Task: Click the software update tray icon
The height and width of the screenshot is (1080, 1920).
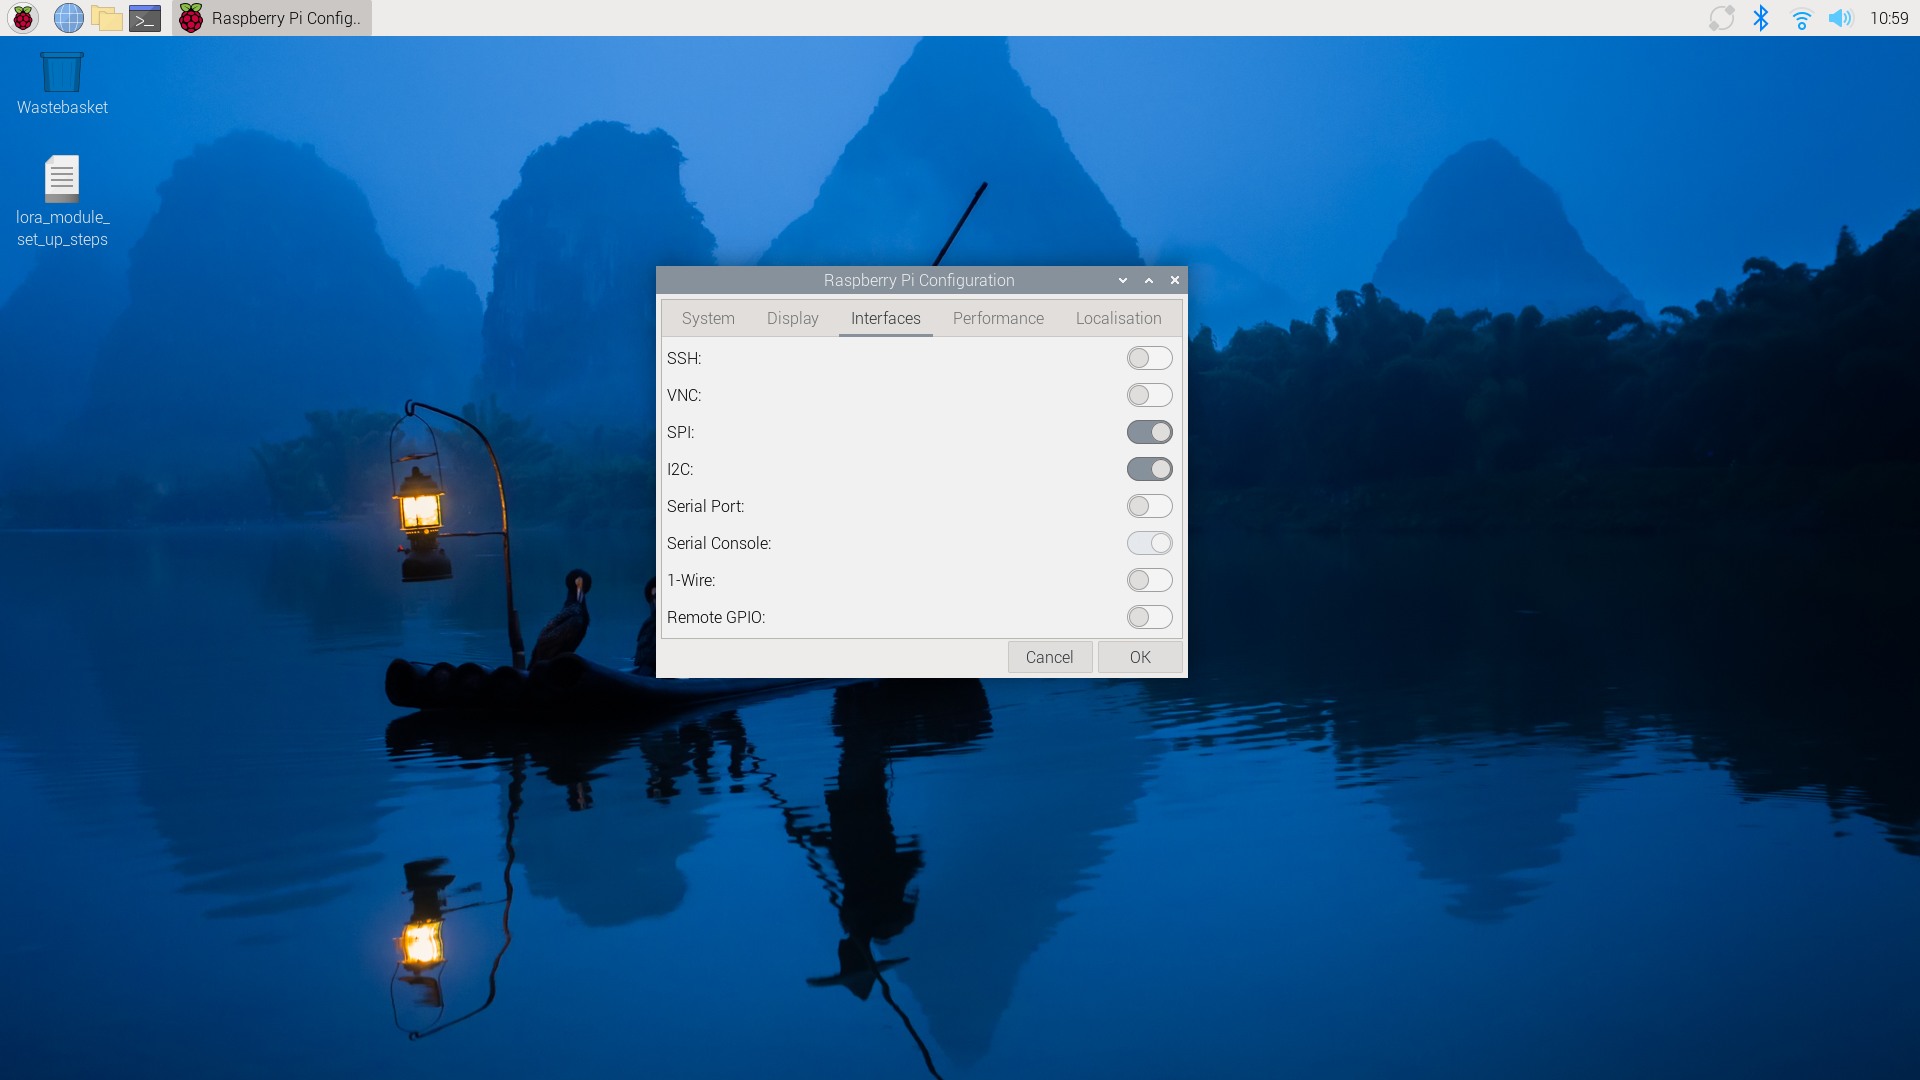Action: tap(1721, 18)
